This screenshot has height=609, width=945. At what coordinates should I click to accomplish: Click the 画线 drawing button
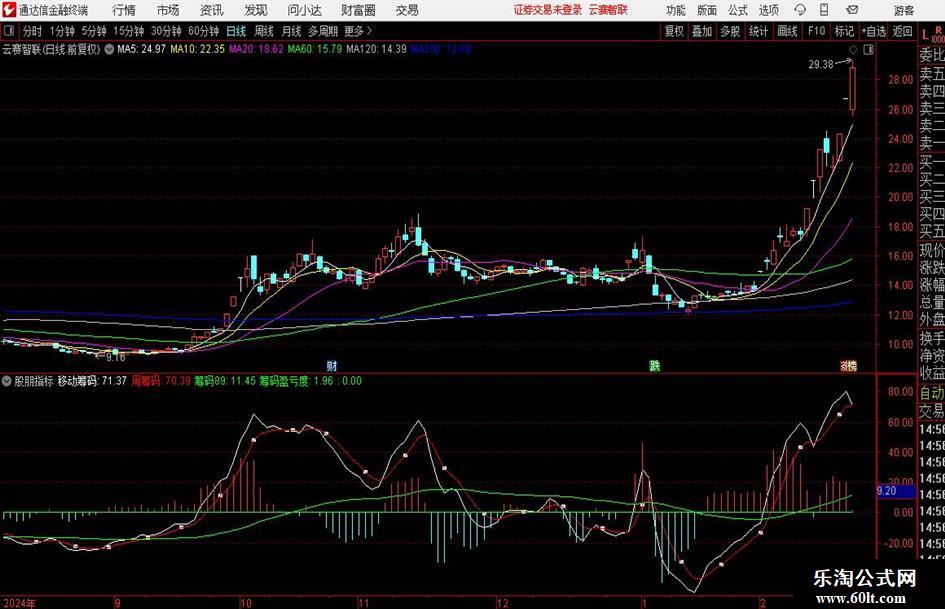[x=787, y=31]
